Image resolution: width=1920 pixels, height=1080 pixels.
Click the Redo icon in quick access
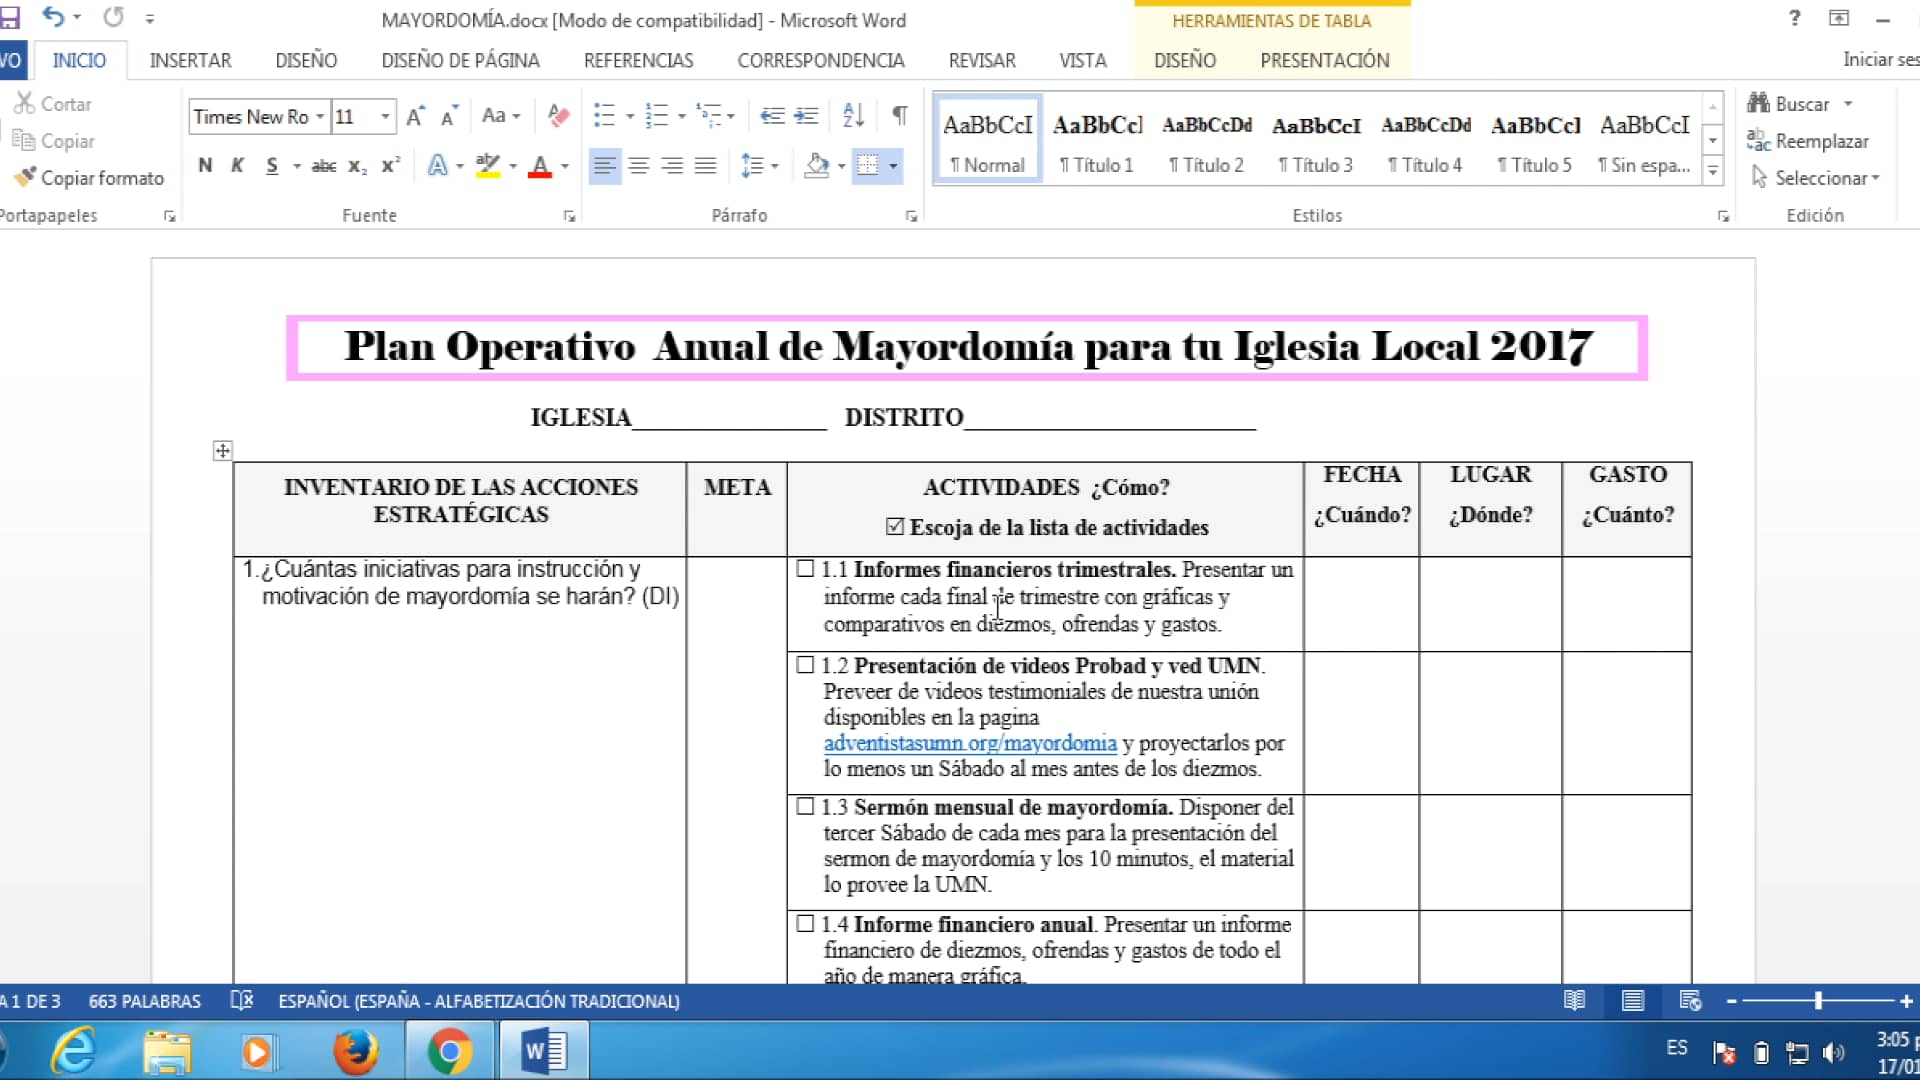pos(114,17)
